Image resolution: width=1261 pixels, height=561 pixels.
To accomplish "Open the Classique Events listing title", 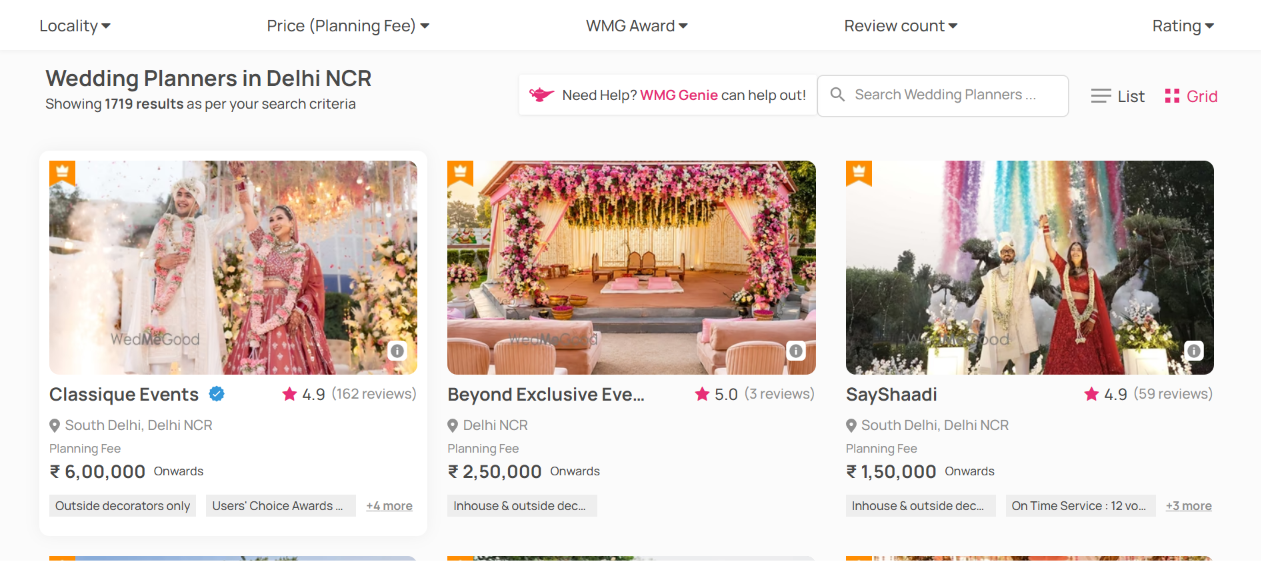I will coord(124,394).
